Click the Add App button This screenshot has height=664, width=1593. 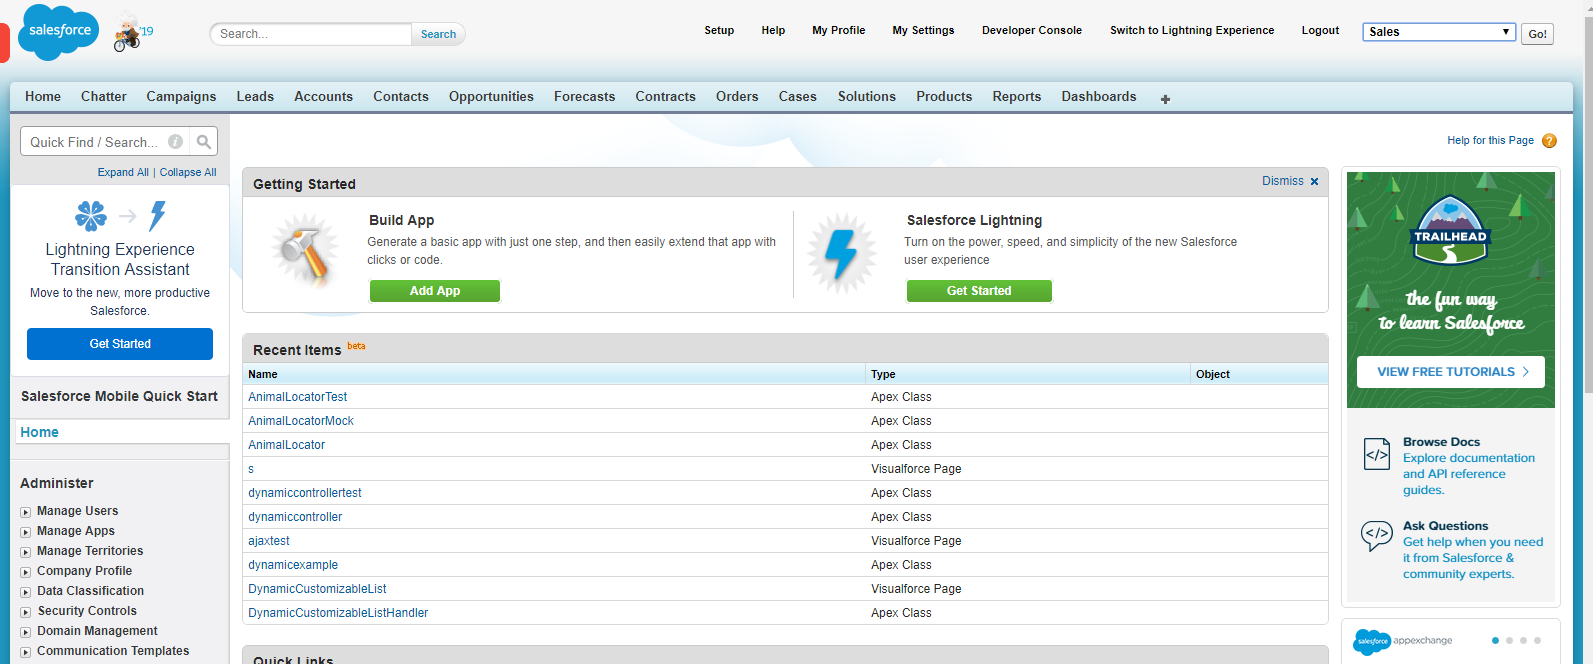click(x=435, y=291)
